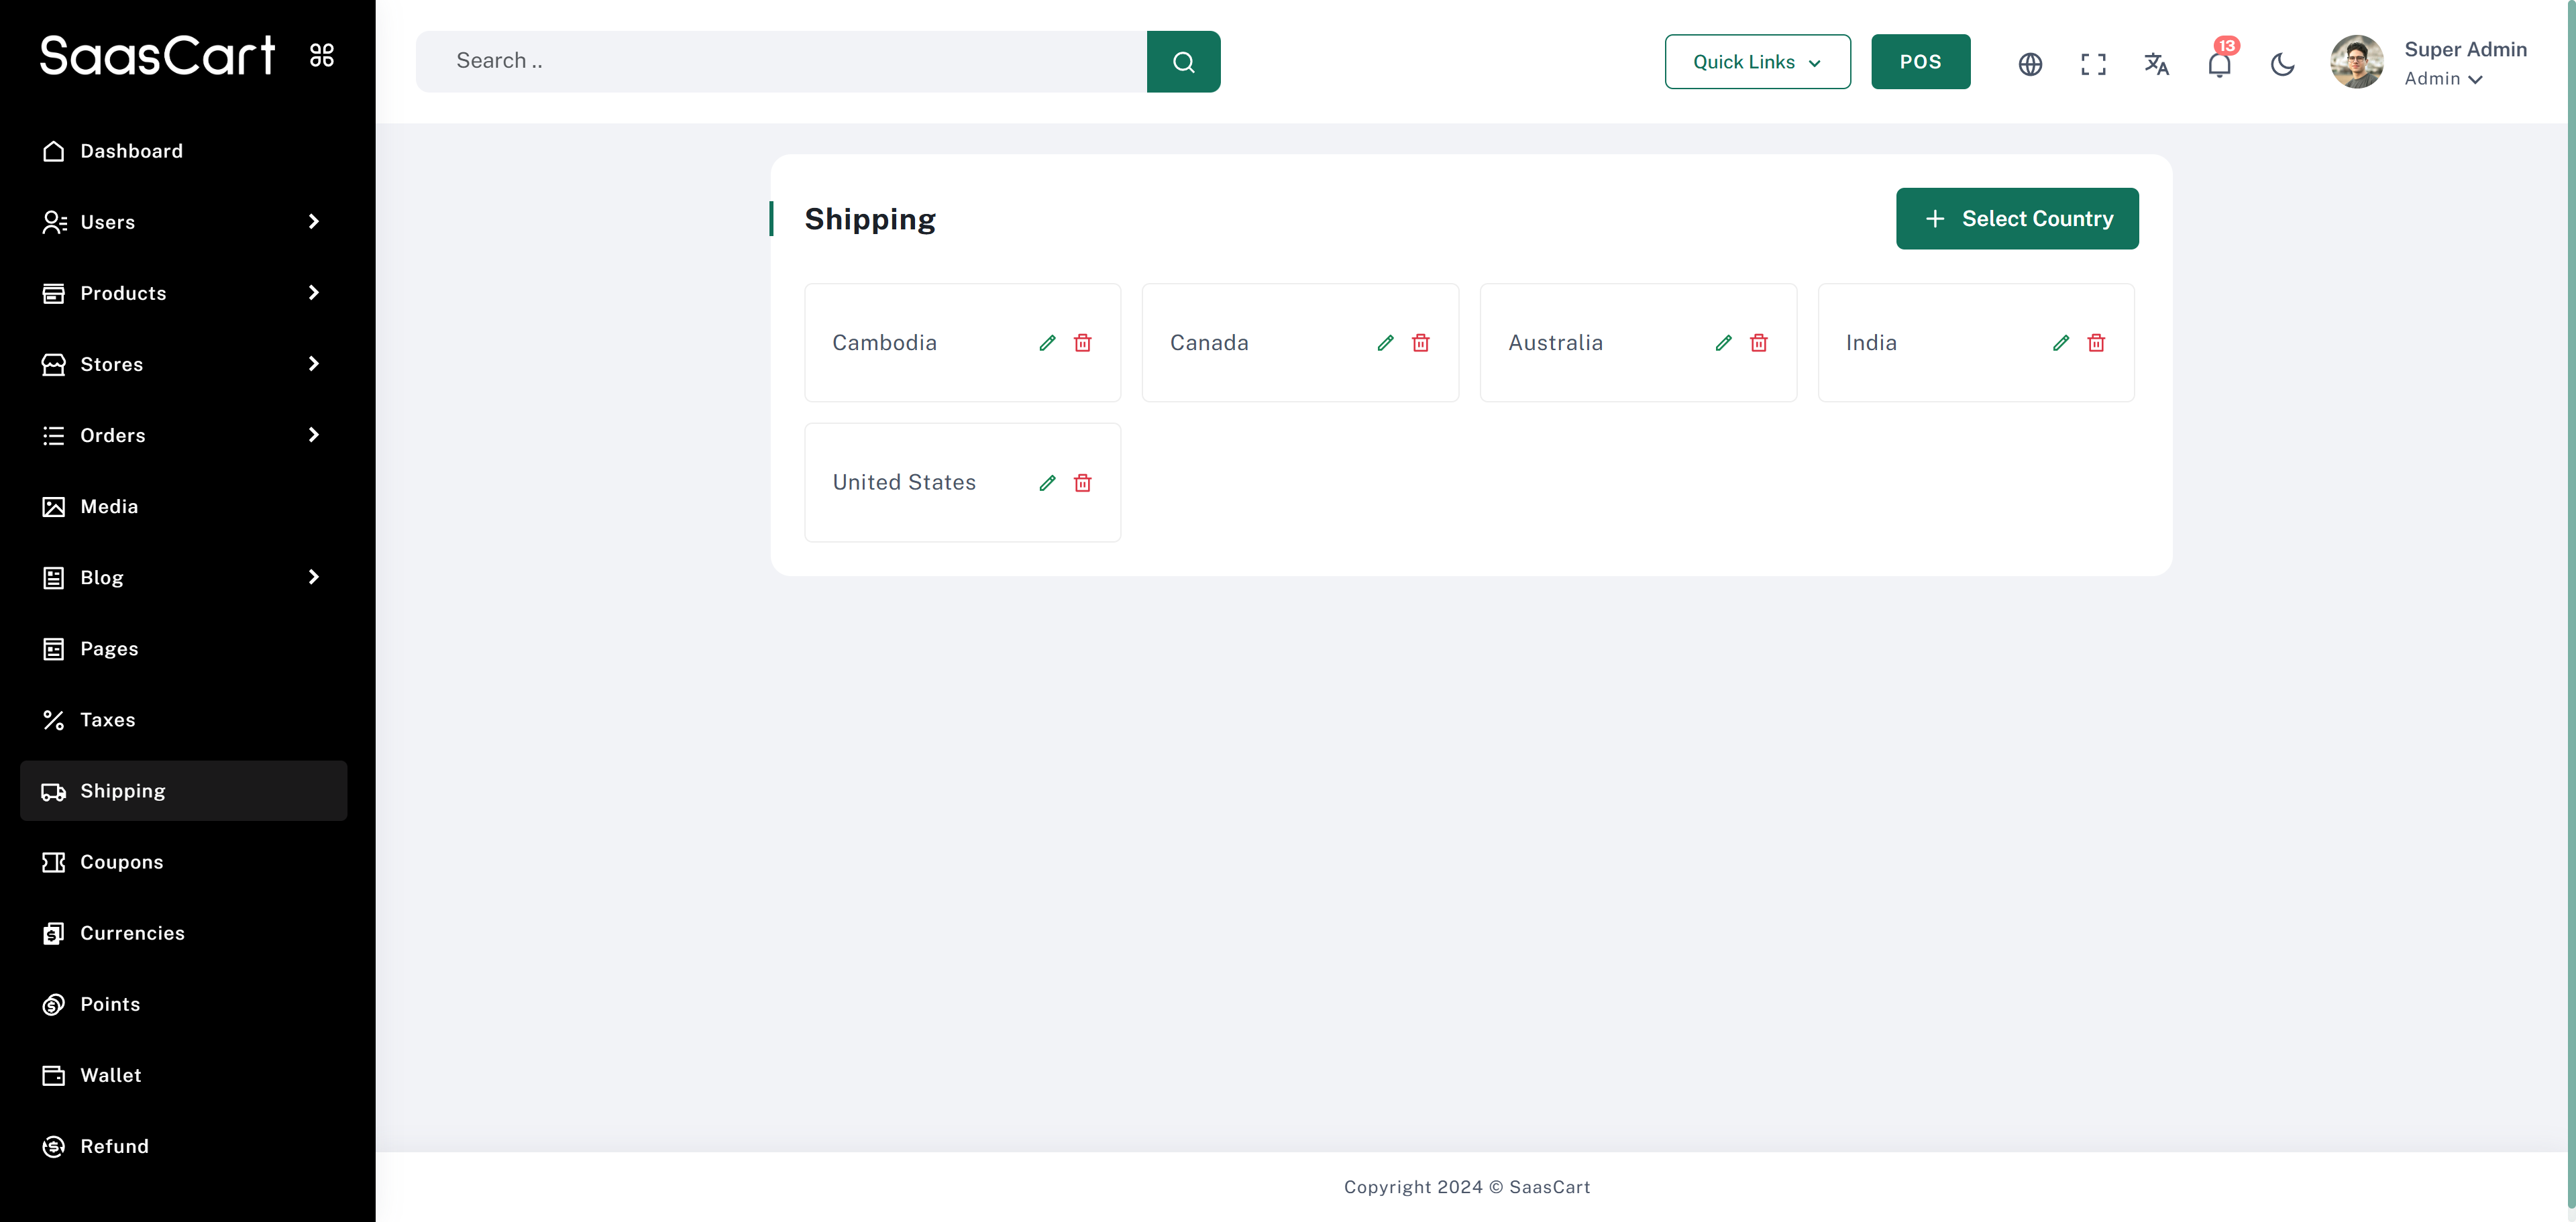Remove India with the red trash icon
The image size is (2576, 1222).
[2096, 343]
